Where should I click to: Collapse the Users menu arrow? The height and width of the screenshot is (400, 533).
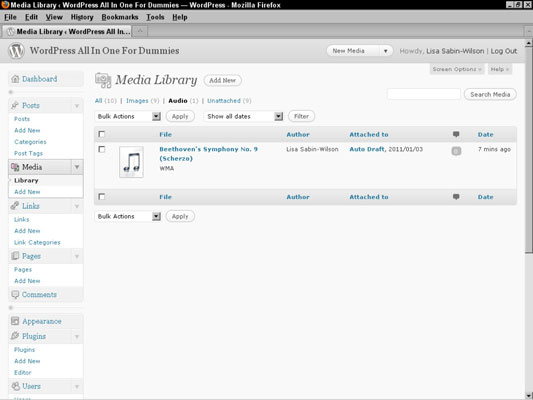click(x=77, y=386)
